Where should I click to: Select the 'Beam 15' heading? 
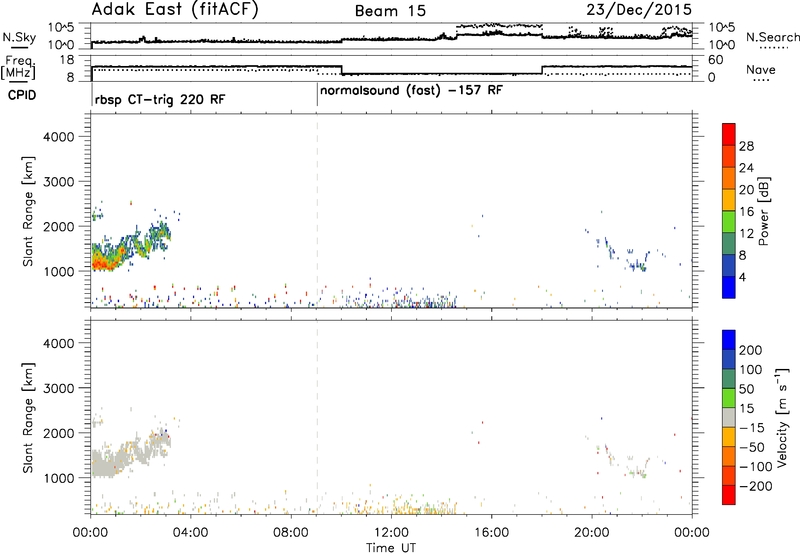(390, 11)
